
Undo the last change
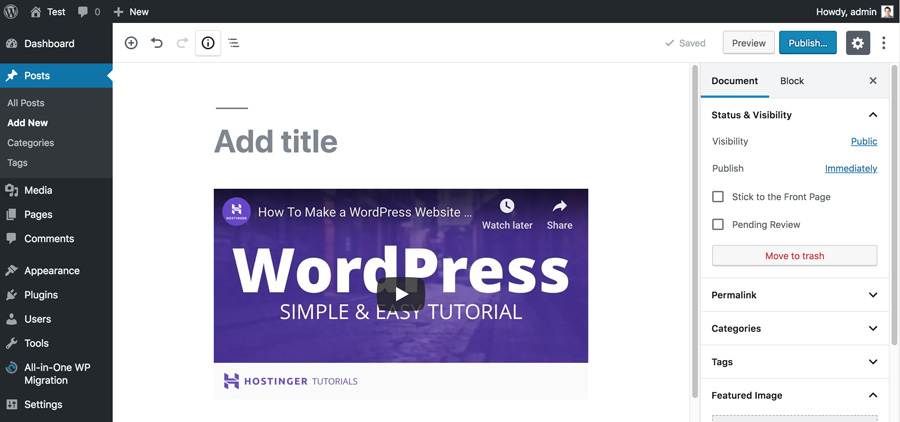pyautogui.click(x=157, y=42)
